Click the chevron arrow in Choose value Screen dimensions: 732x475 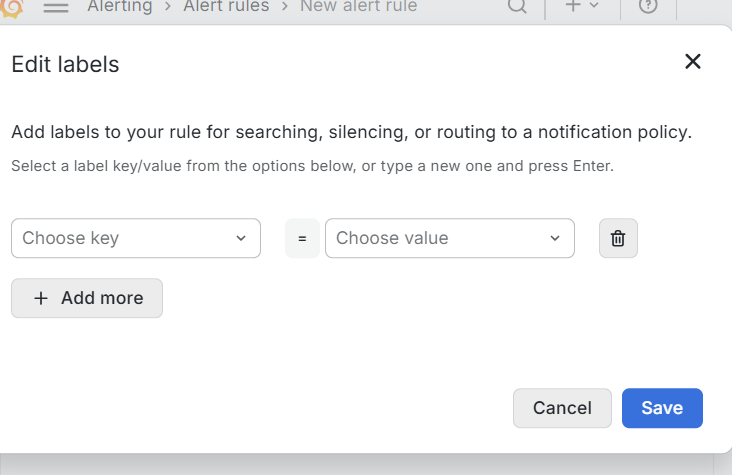click(555, 238)
